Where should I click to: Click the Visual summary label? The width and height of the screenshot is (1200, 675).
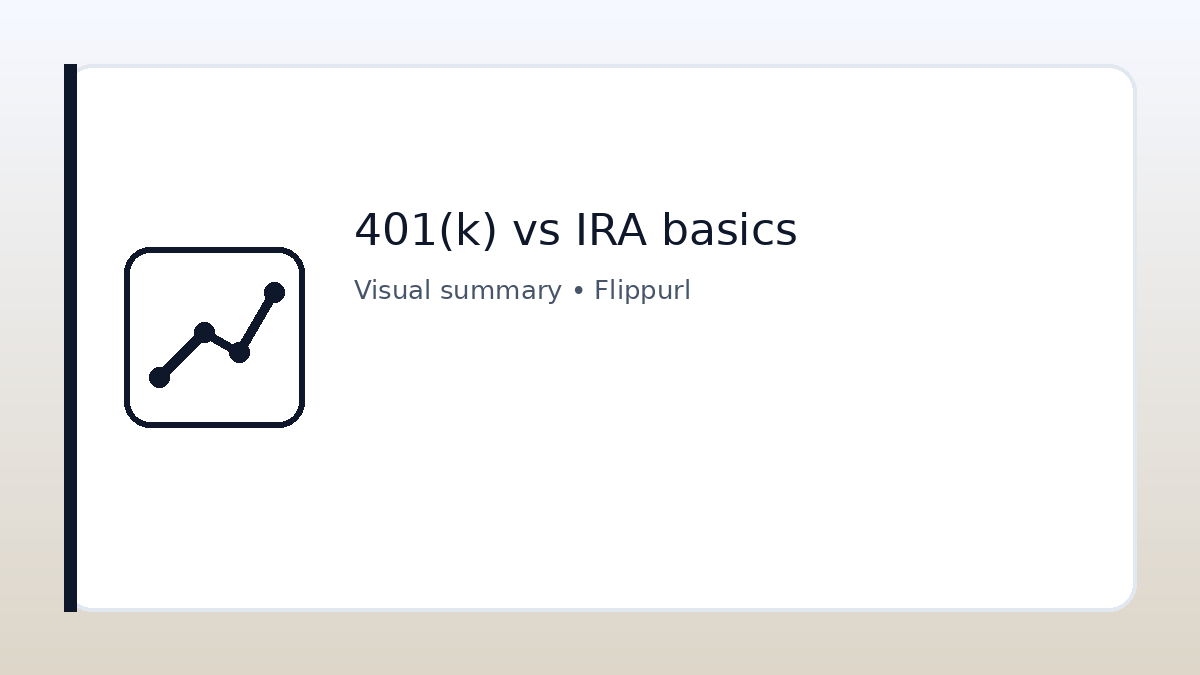(457, 290)
